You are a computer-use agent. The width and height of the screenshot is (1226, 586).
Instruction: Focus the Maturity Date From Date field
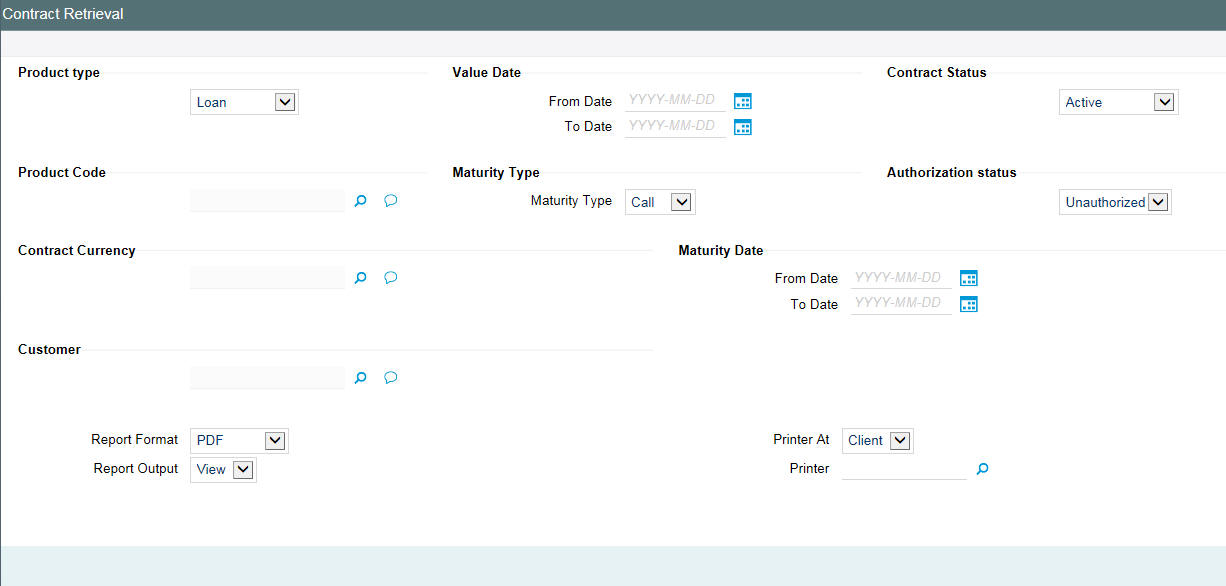pos(901,277)
